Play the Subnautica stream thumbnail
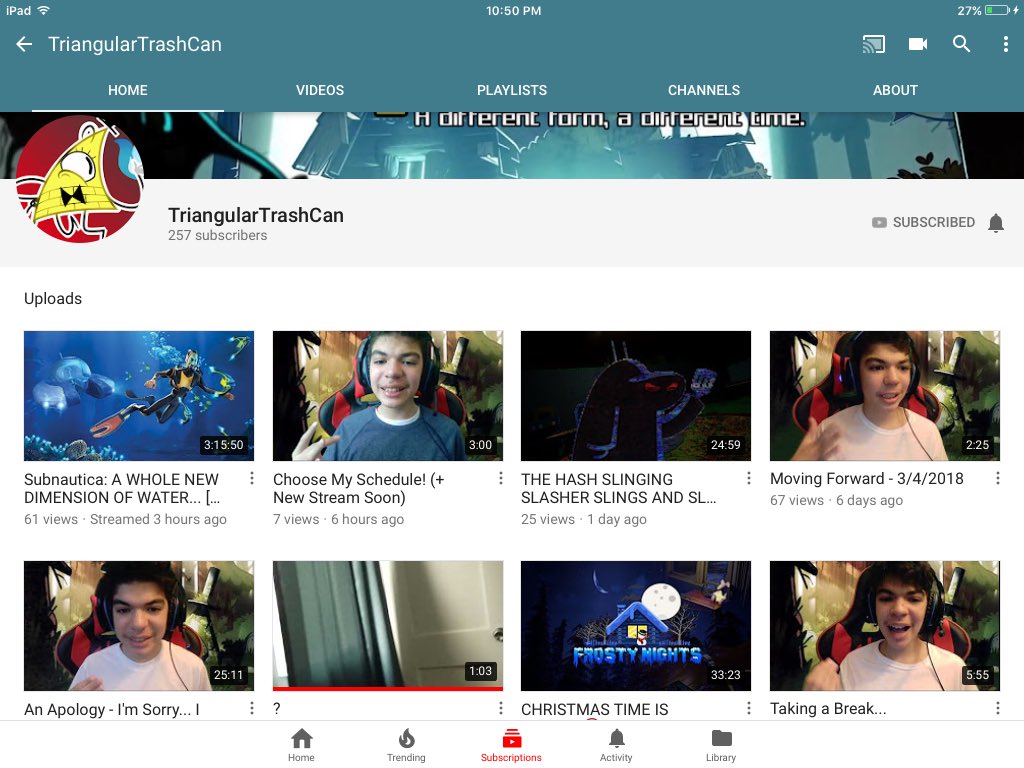 tap(139, 396)
